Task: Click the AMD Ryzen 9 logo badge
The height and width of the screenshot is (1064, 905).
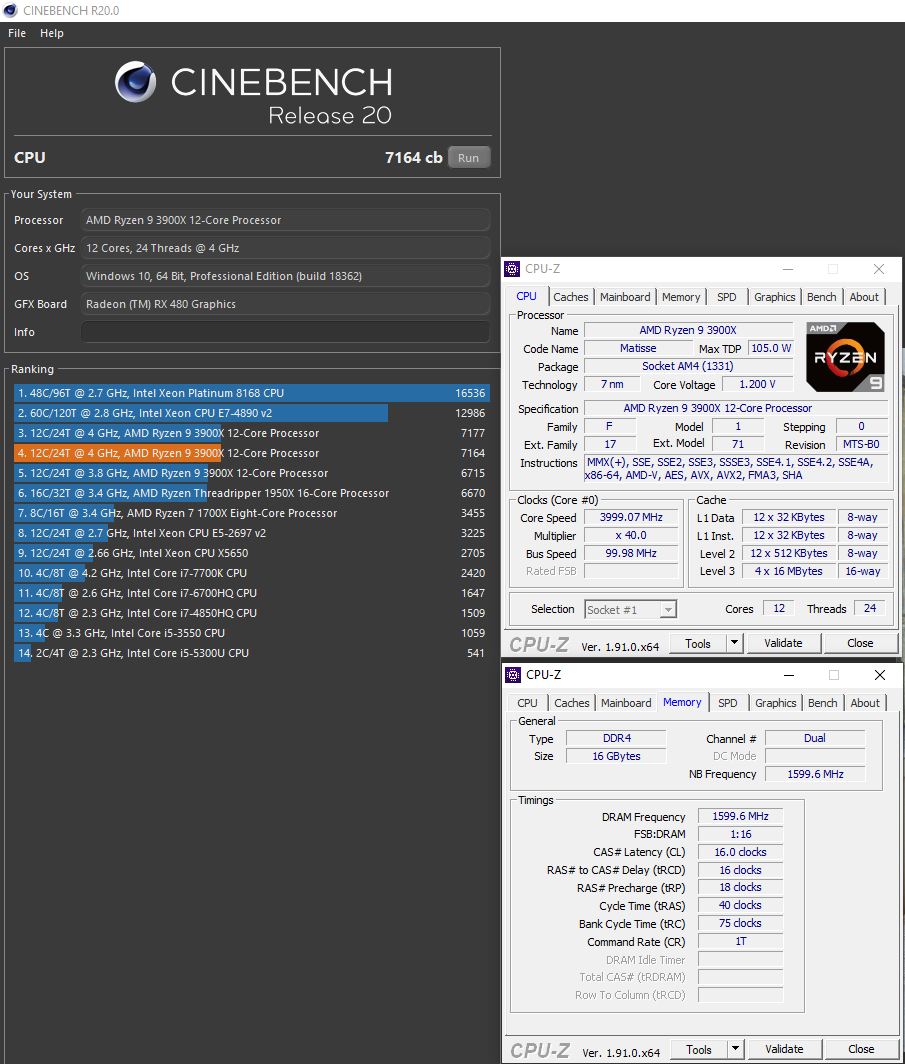Action: [x=845, y=357]
